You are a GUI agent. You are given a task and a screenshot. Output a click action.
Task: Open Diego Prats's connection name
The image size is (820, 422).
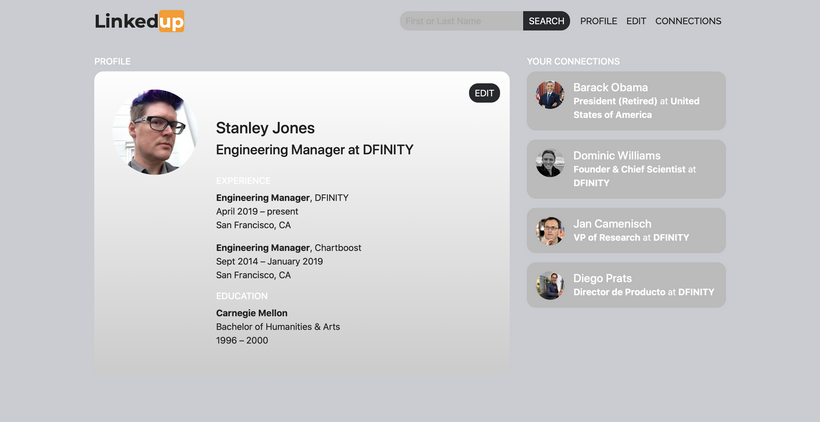point(602,278)
